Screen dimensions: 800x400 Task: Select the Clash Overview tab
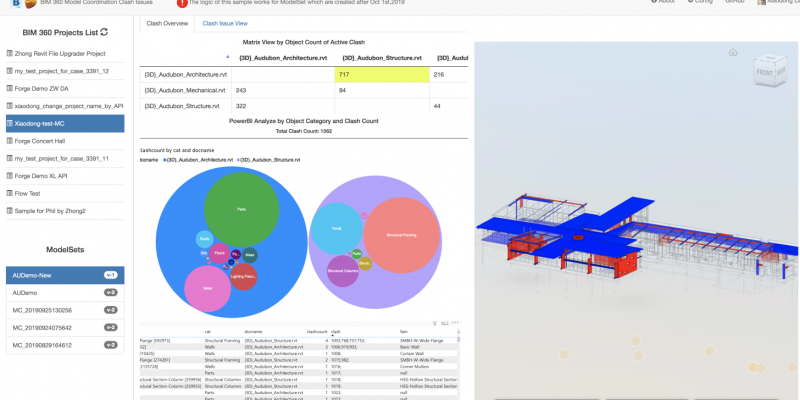167,23
